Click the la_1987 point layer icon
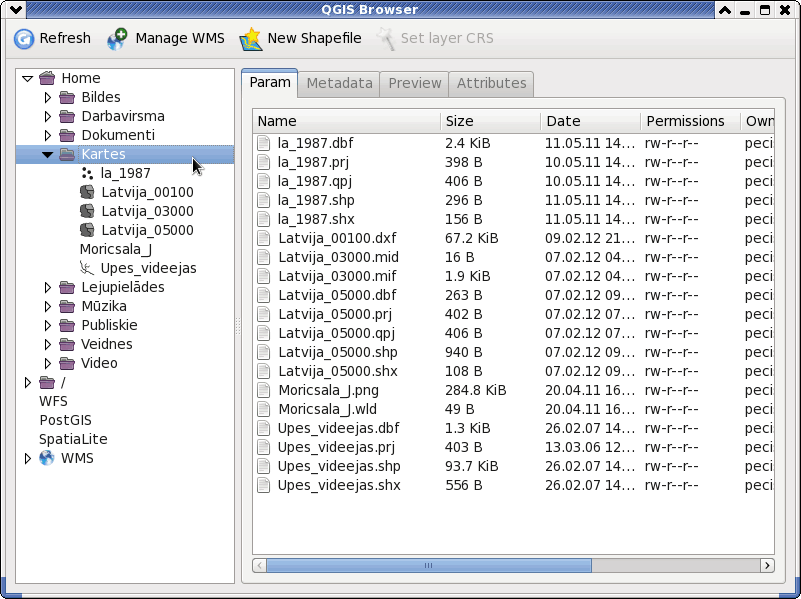The height and width of the screenshot is (599, 801). point(87,173)
